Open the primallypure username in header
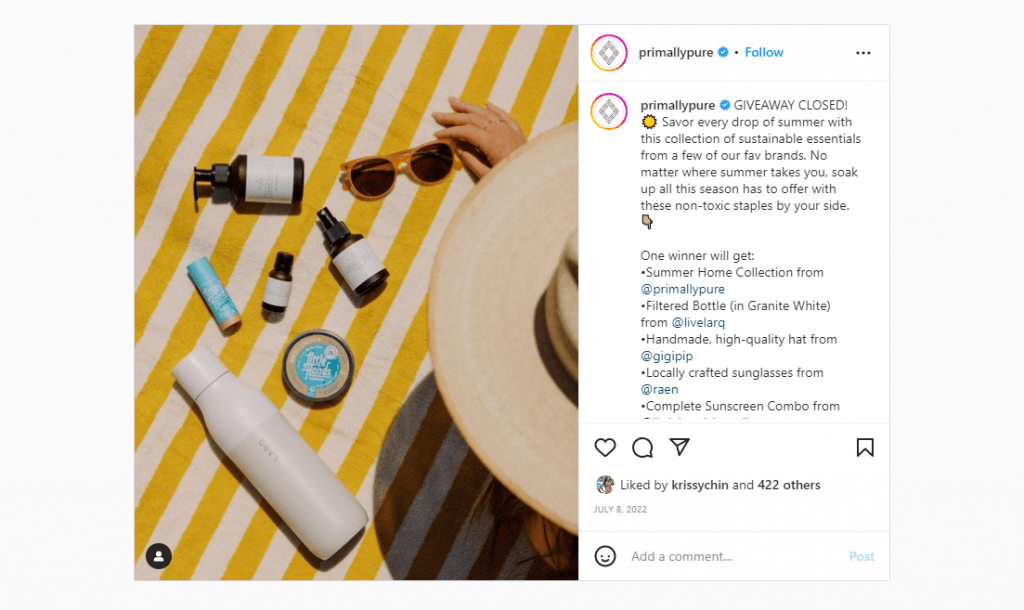Image resolution: width=1024 pixels, height=610 pixels. coord(675,52)
